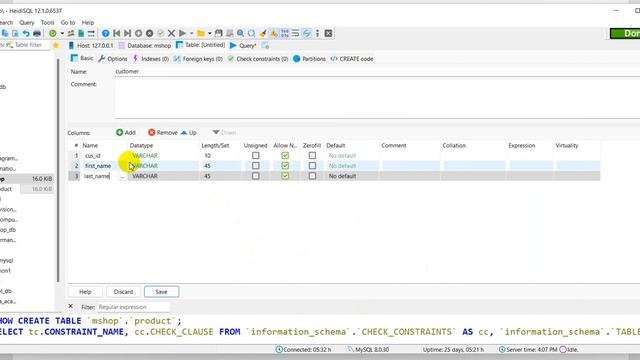The width and height of the screenshot is (640, 360).
Task: Move column Up with Up button
Action: [189, 133]
